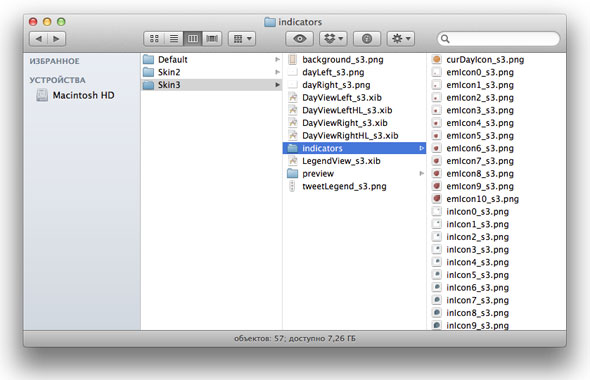Open the gear action menu
This screenshot has height=380, width=590.
[401, 39]
